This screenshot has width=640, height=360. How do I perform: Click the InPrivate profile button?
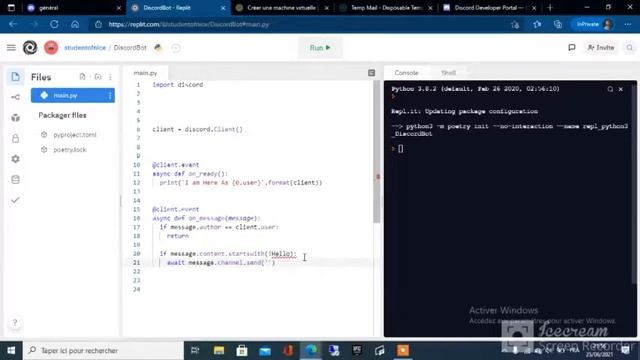(593, 24)
